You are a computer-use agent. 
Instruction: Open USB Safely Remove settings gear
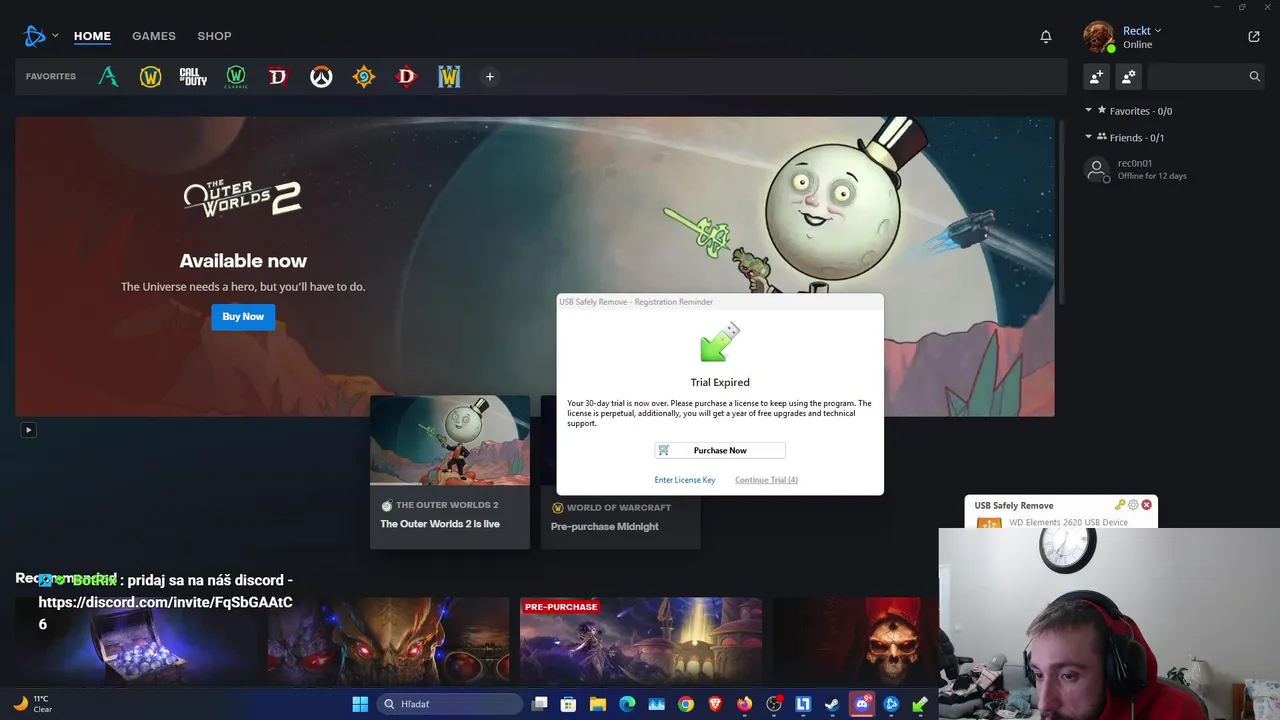(1133, 505)
